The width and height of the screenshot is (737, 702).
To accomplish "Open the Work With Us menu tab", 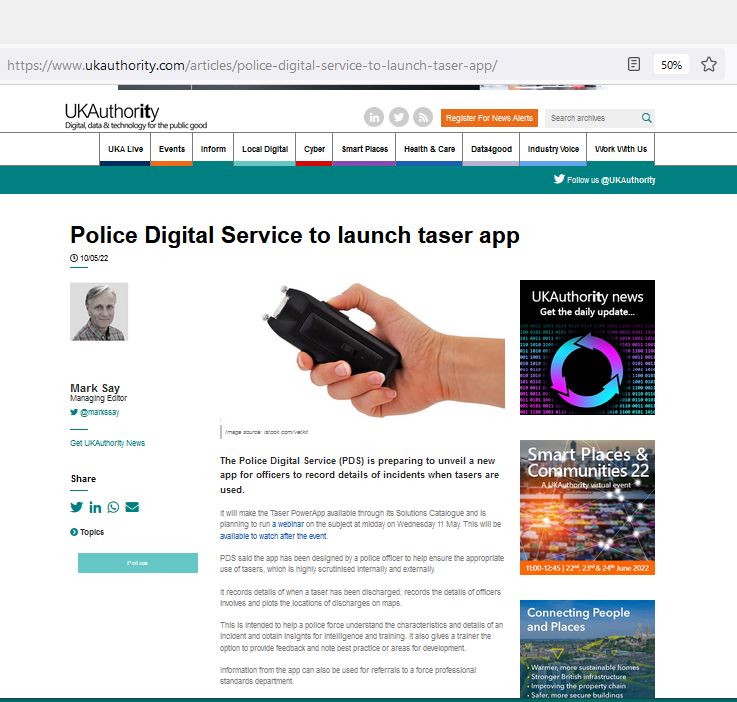I will [620, 149].
